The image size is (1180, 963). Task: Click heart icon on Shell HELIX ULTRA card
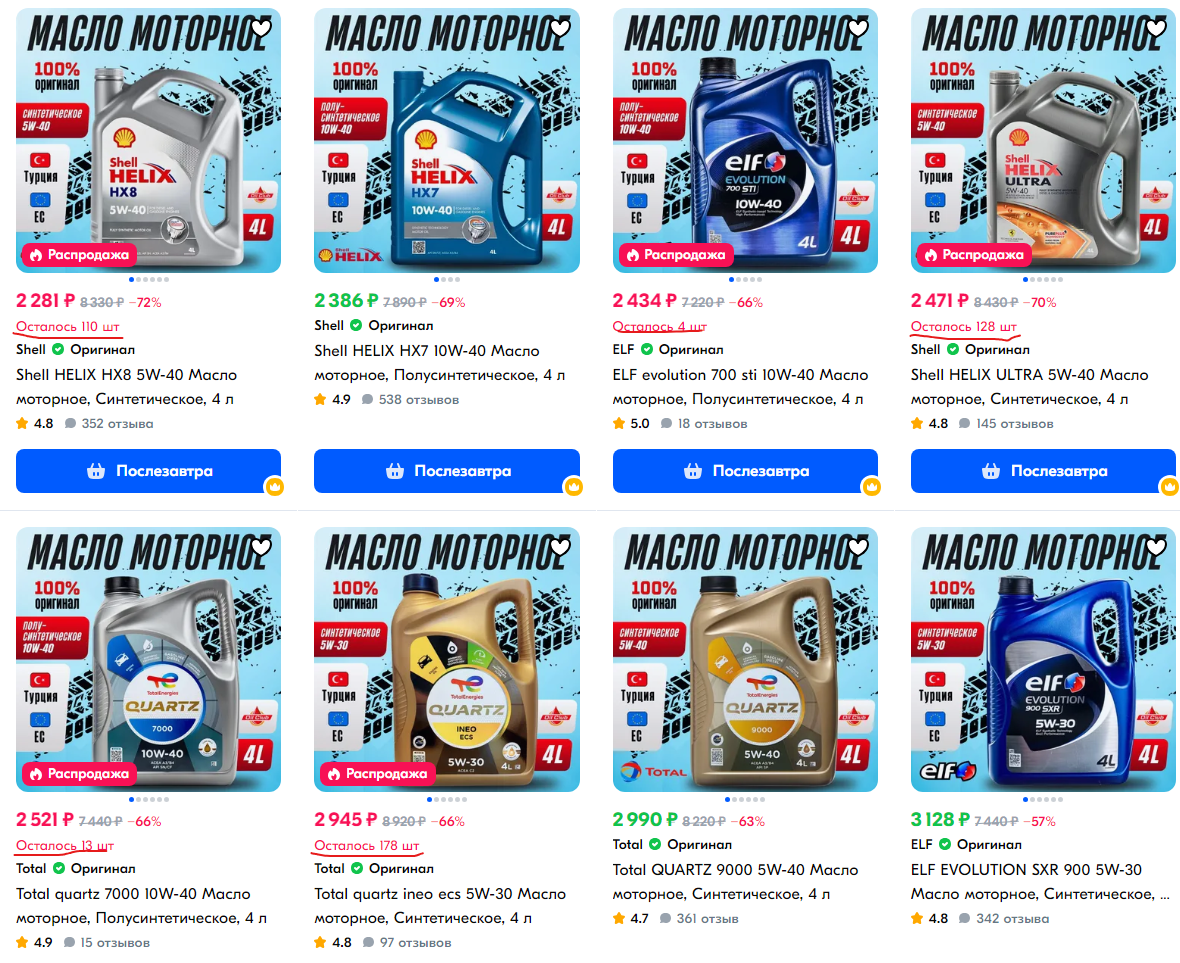(1157, 29)
